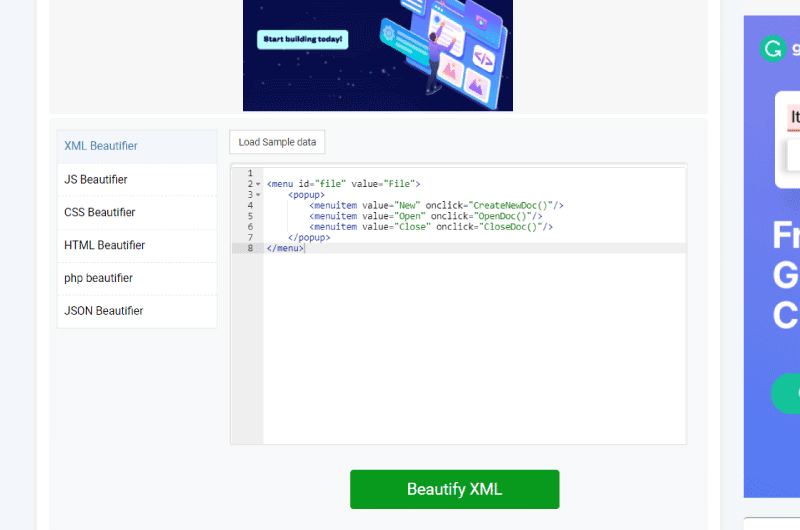This screenshot has width=800, height=530.
Task: Click the "CloseDoc()" onclick value
Action: click(x=510, y=227)
